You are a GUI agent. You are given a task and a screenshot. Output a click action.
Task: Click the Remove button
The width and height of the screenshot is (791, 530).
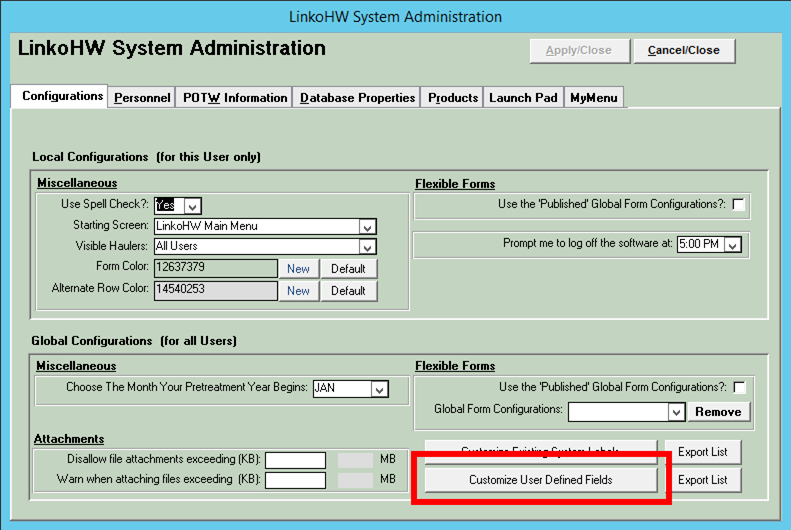[718, 412]
